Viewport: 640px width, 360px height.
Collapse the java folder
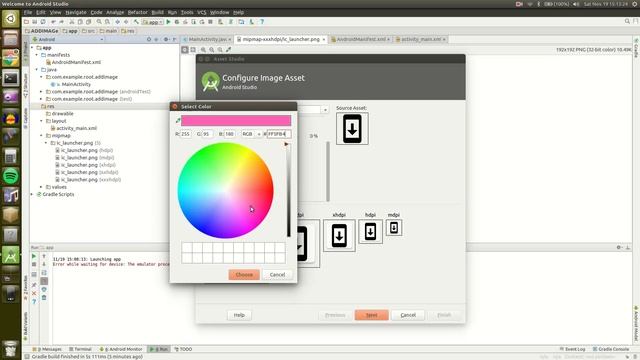(37, 69)
